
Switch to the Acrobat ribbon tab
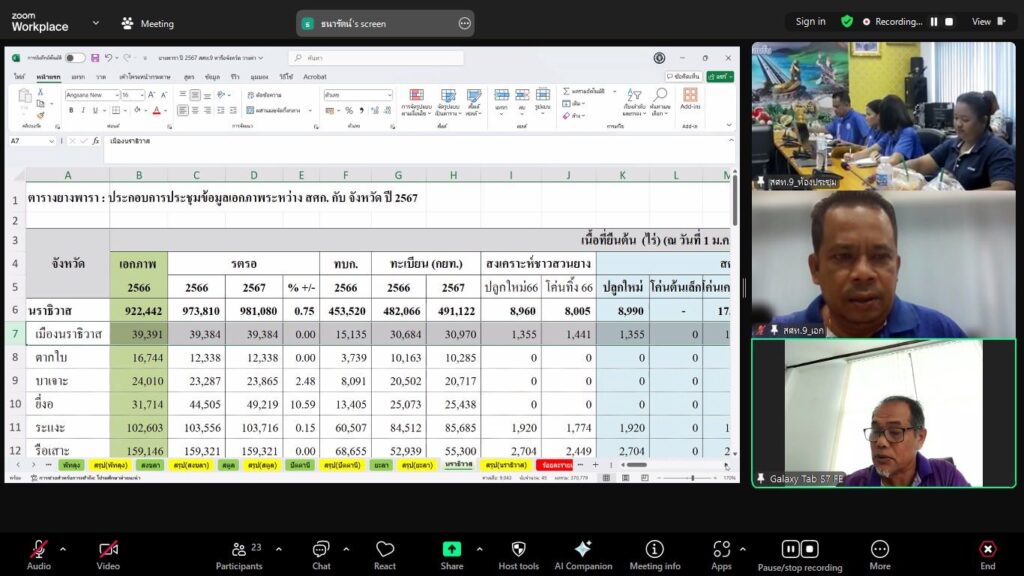[x=315, y=76]
